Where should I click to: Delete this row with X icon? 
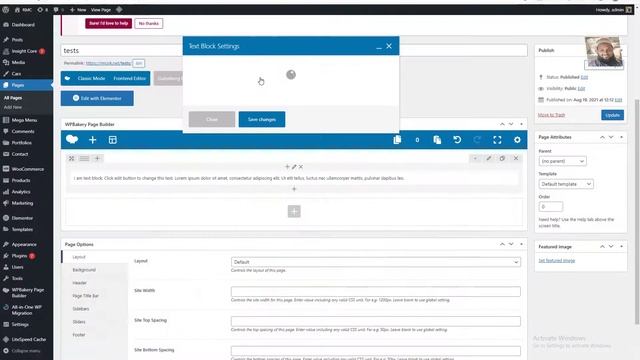point(516,158)
